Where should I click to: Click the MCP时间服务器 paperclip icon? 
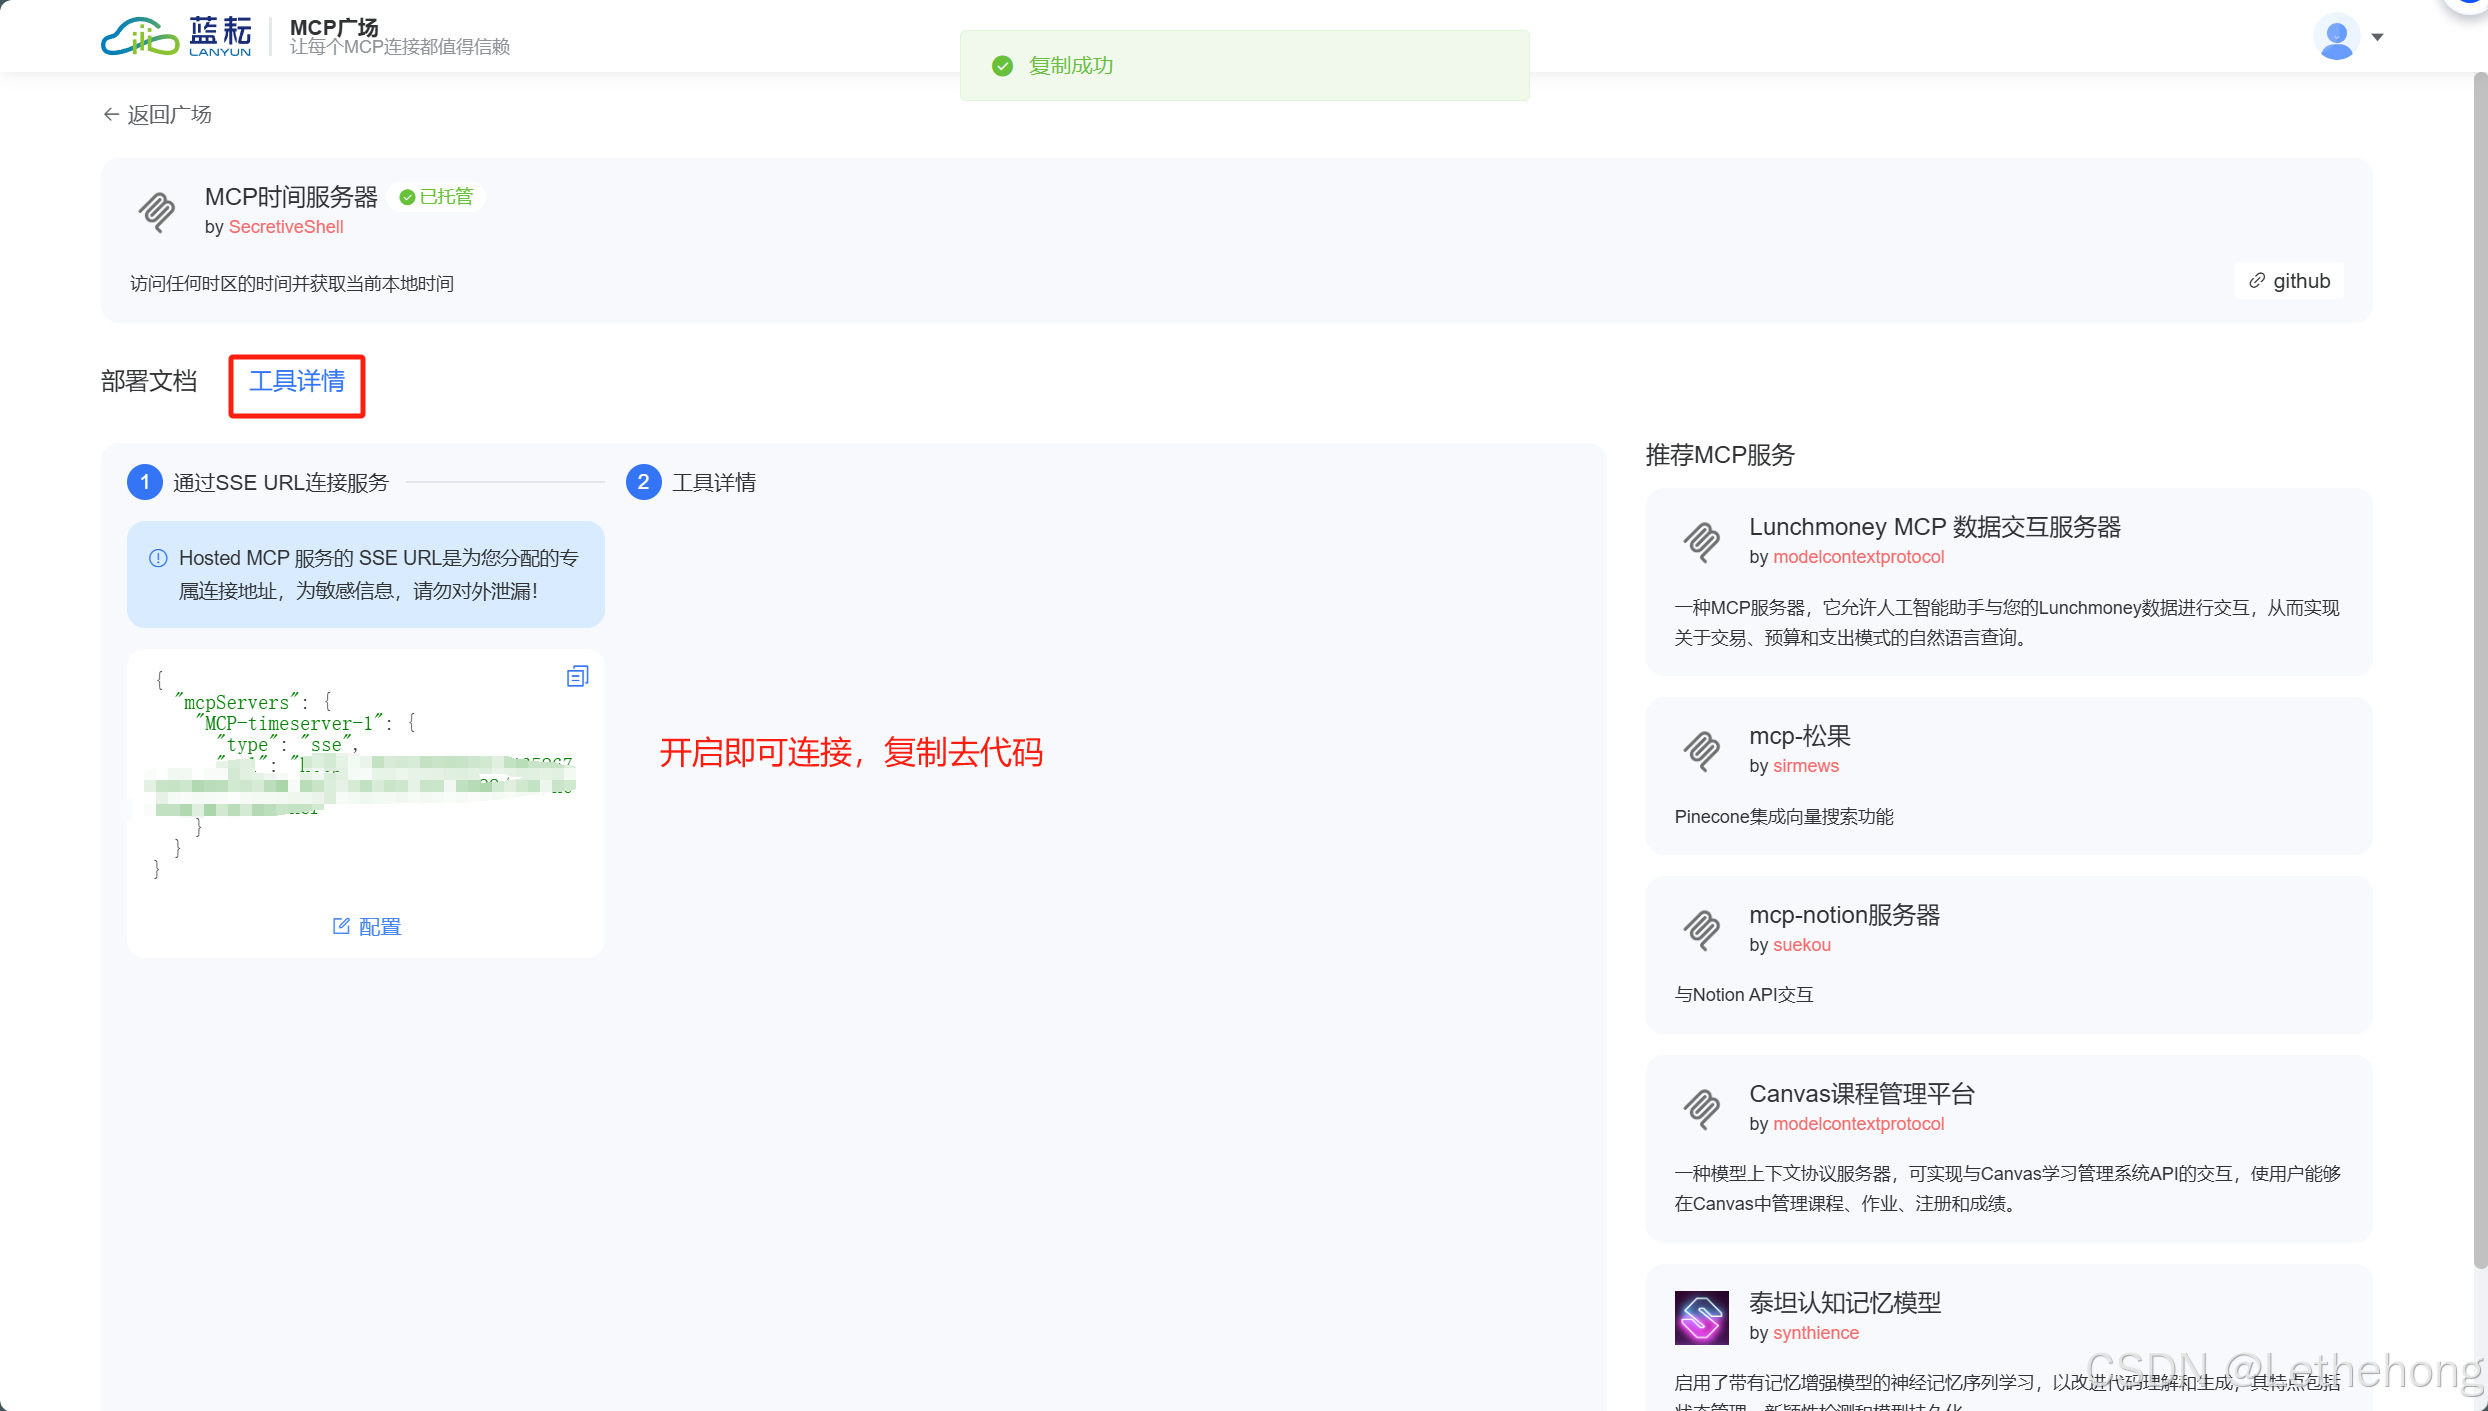point(156,211)
